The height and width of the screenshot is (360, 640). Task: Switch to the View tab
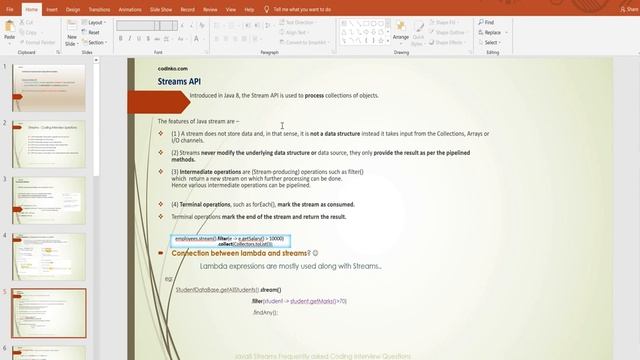tap(231, 9)
